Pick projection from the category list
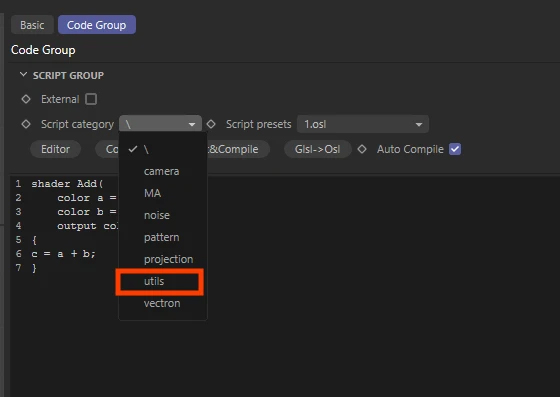560x397 pixels. 163,259
